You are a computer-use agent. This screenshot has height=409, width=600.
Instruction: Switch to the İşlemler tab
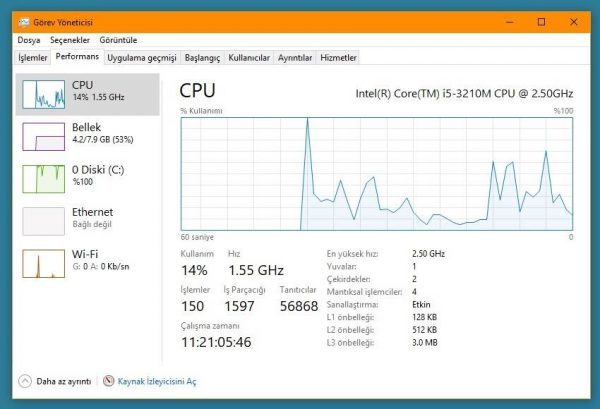pos(33,58)
